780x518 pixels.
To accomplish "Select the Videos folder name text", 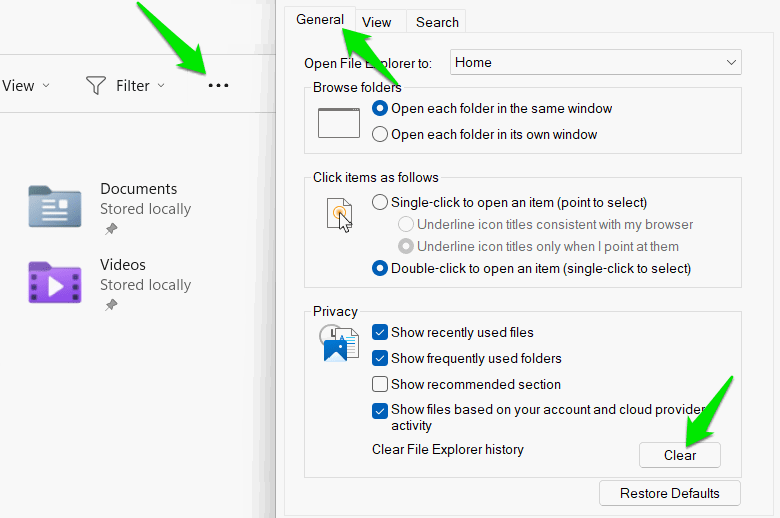I will [x=123, y=265].
